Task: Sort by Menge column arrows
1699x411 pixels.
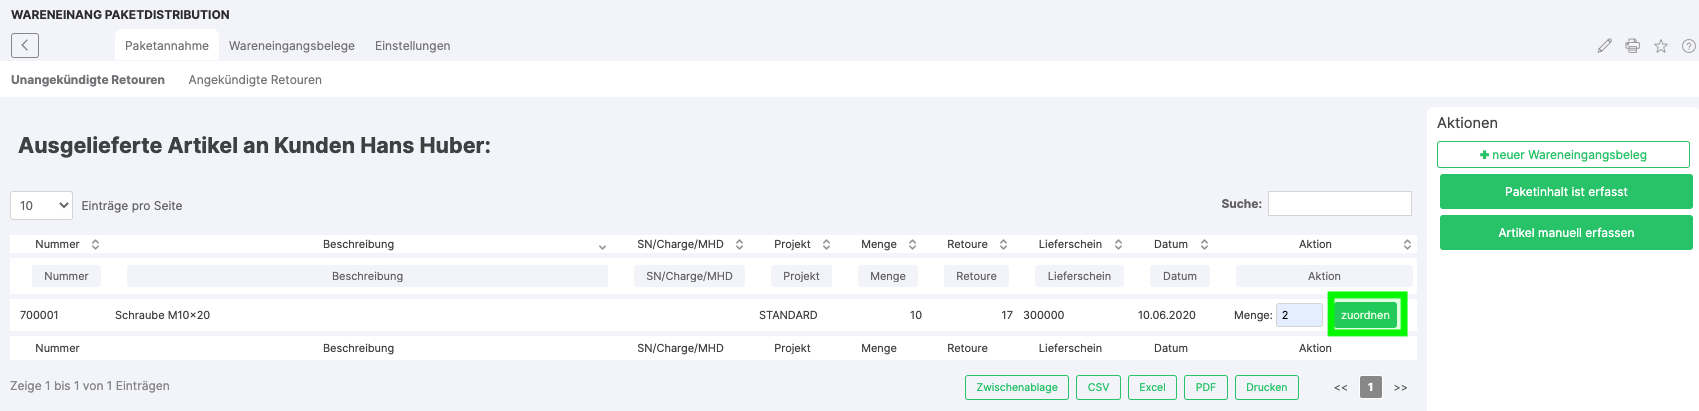Action: pyautogui.click(x=912, y=244)
